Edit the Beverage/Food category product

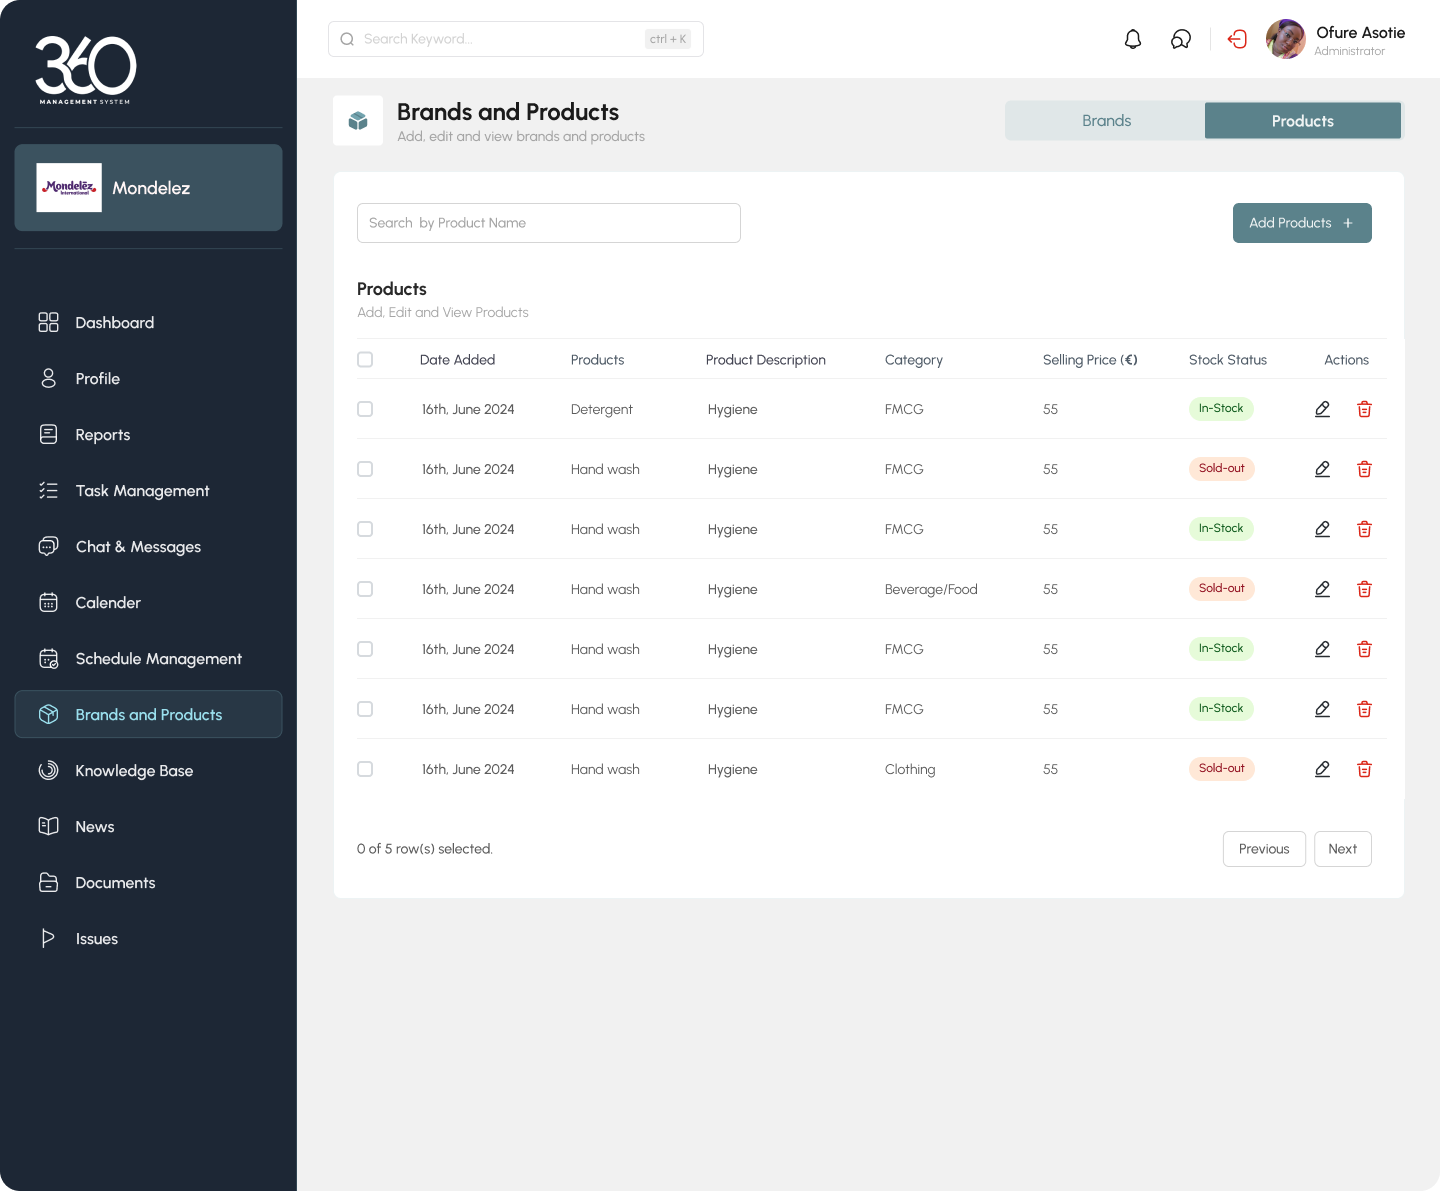pyautogui.click(x=1322, y=589)
